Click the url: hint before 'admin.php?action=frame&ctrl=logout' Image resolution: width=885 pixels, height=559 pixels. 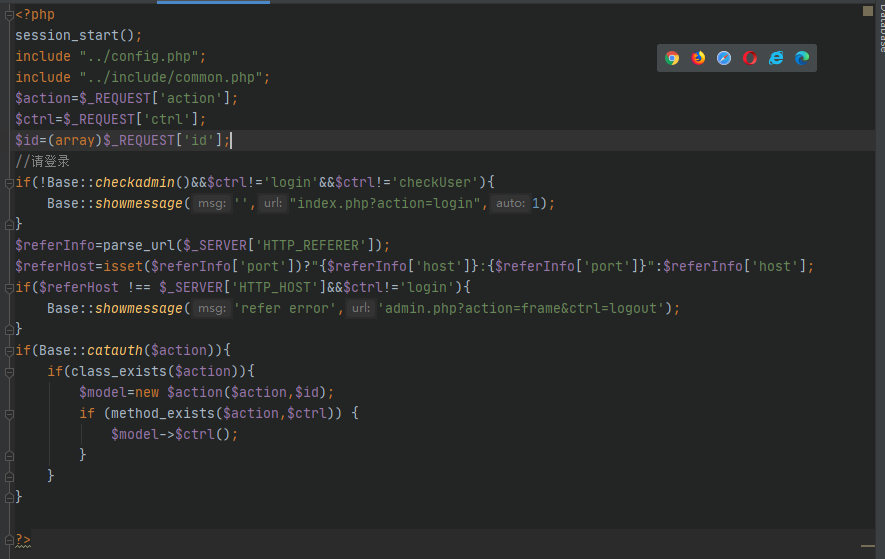pos(361,308)
